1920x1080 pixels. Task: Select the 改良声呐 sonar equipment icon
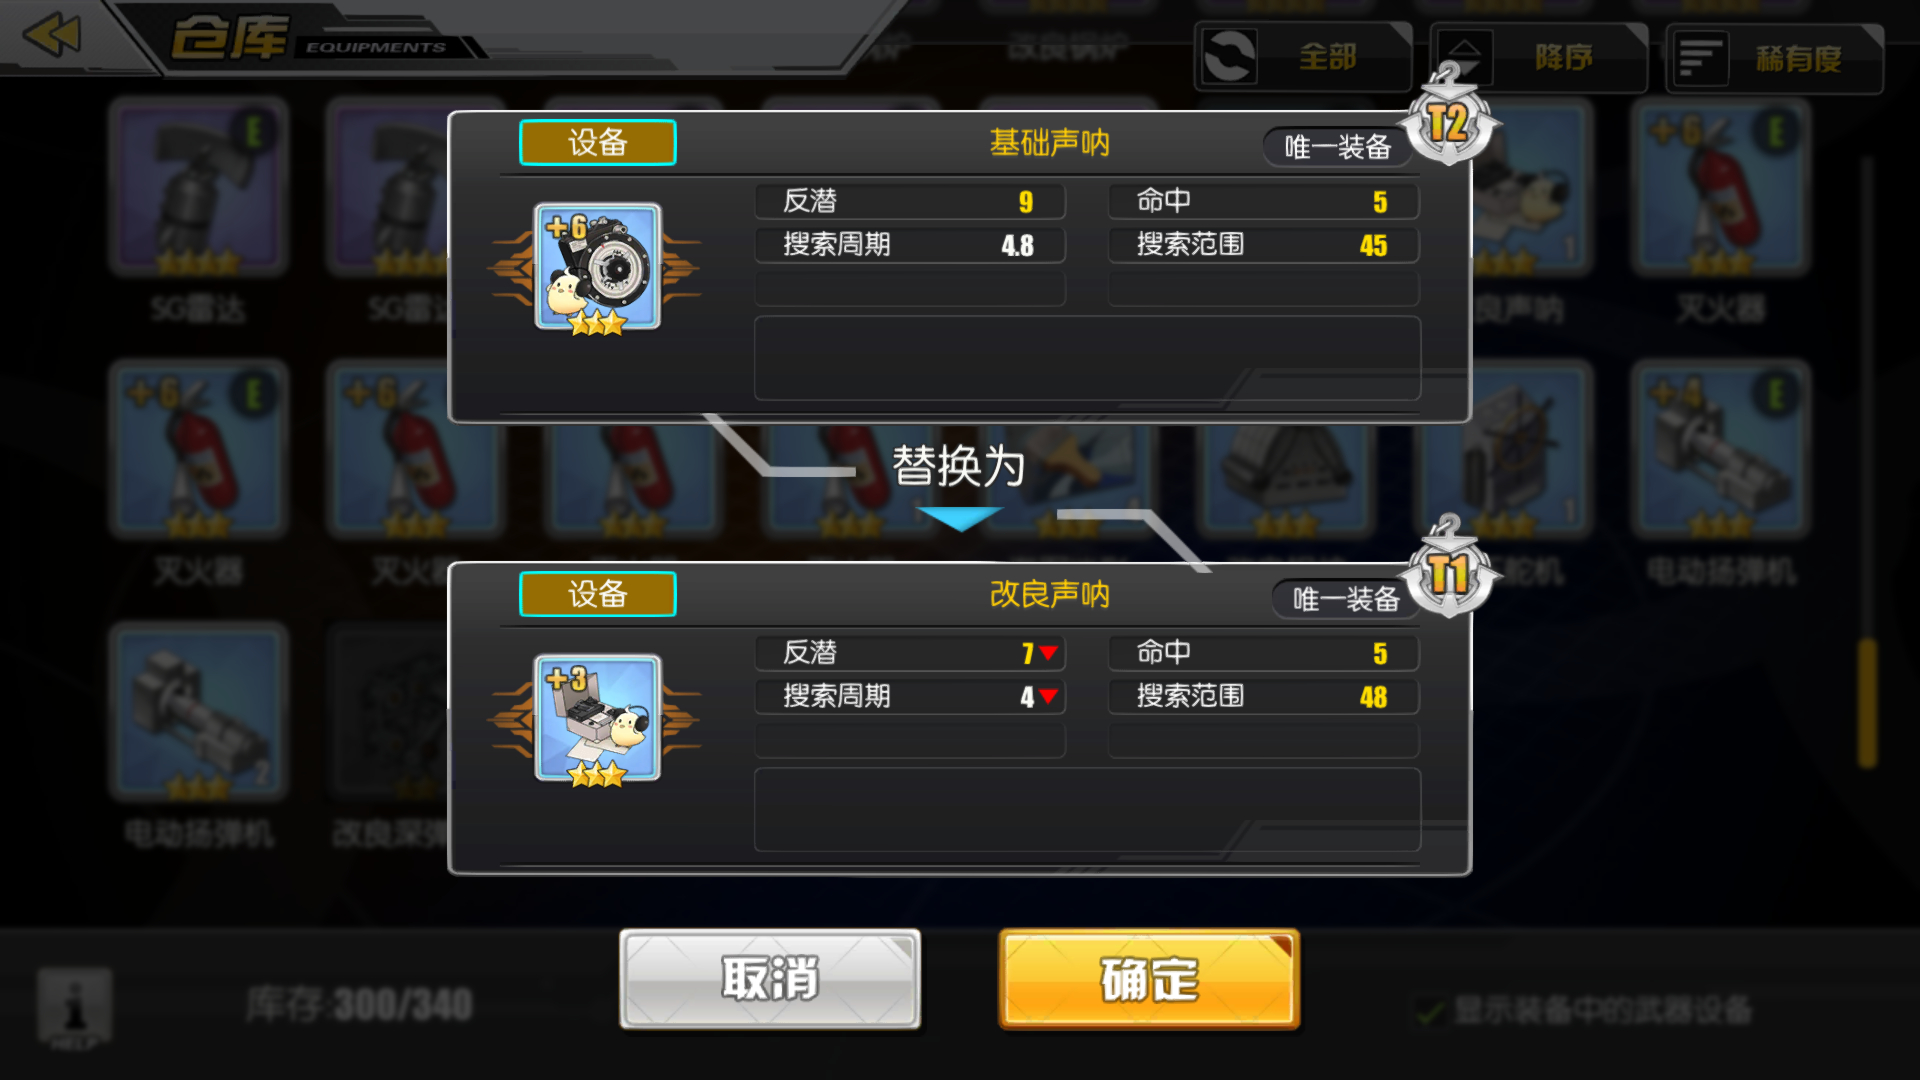[597, 718]
